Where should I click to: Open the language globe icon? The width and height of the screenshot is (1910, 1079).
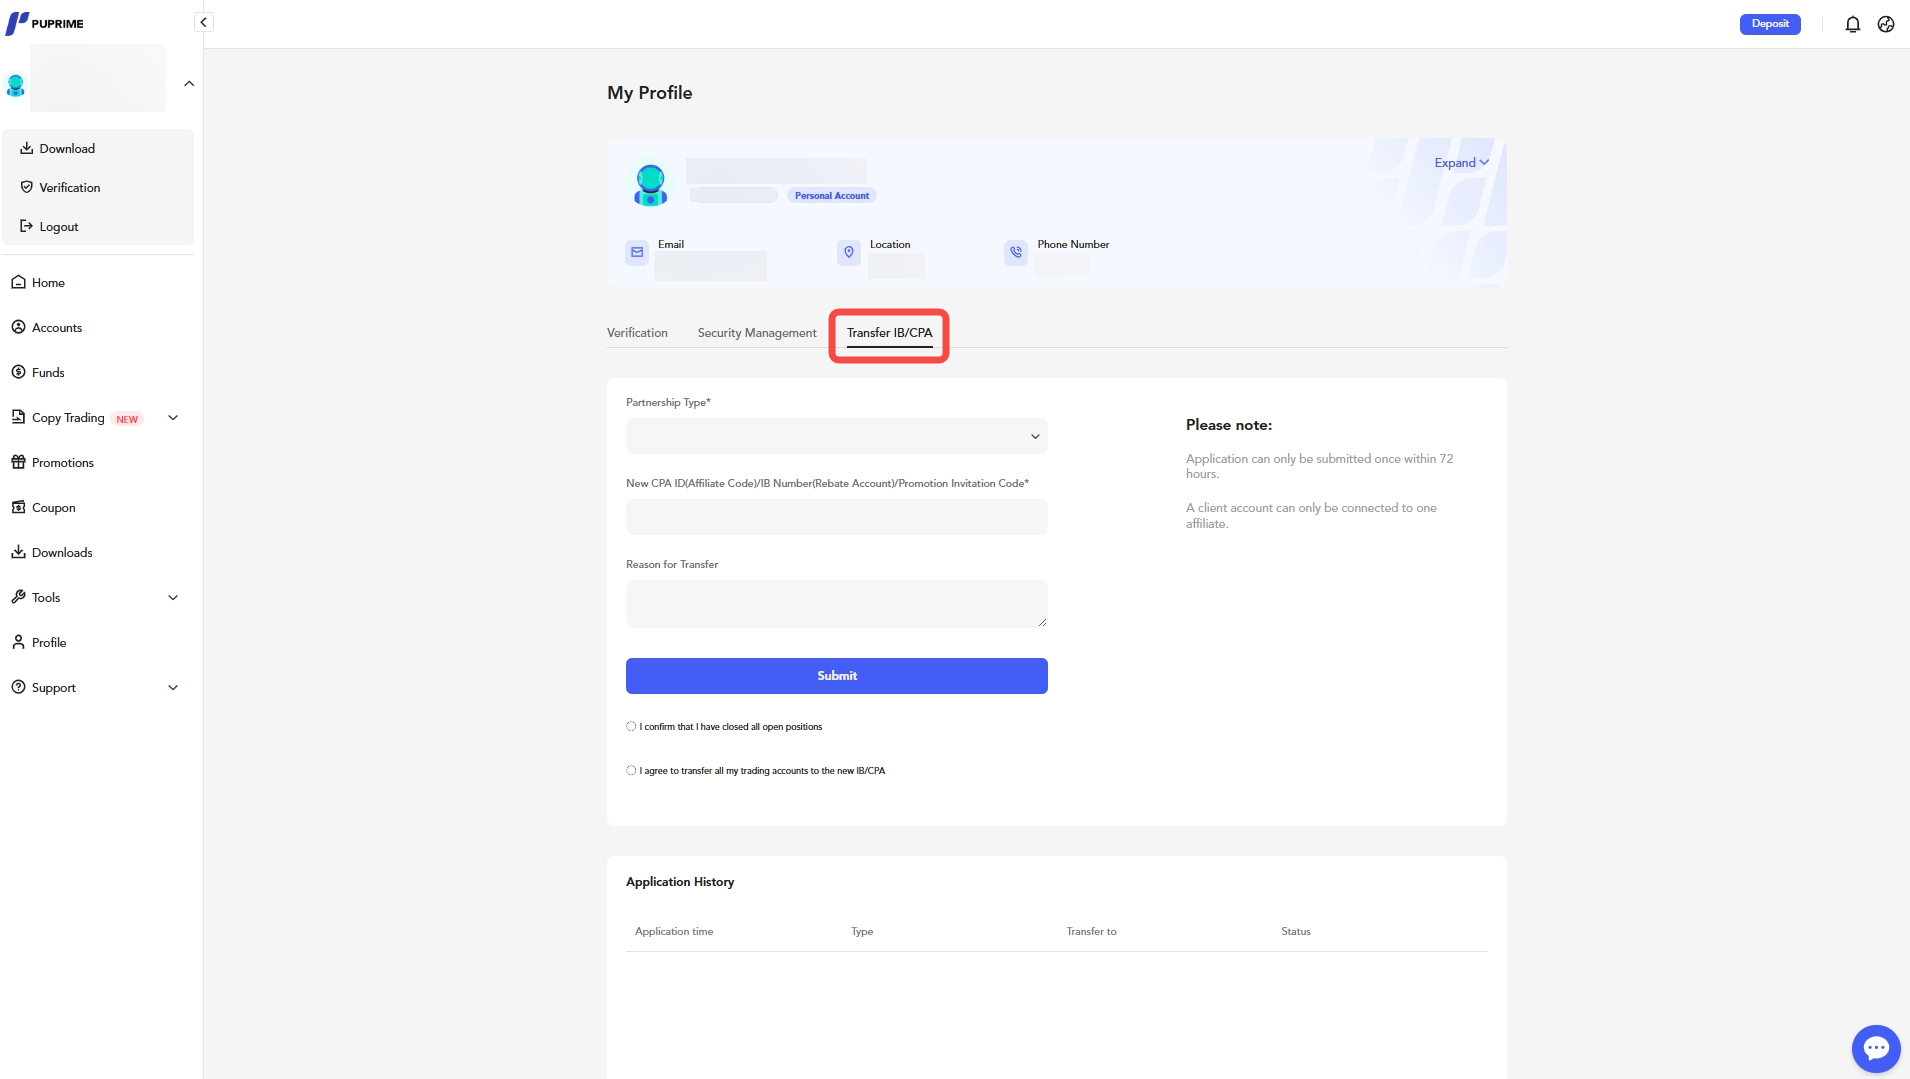point(1885,24)
